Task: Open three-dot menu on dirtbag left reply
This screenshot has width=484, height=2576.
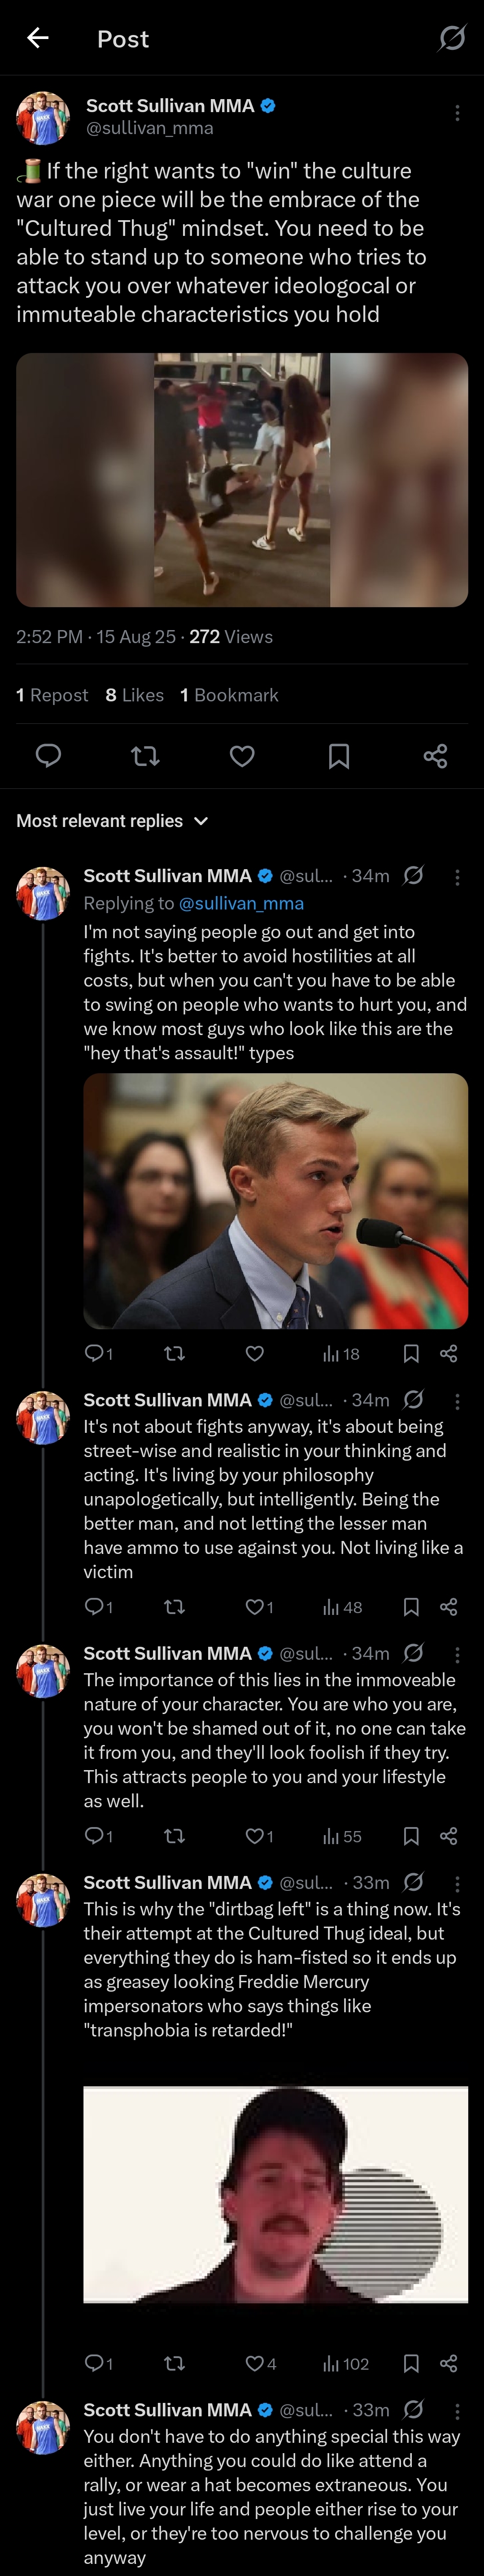Action: coord(457,1883)
